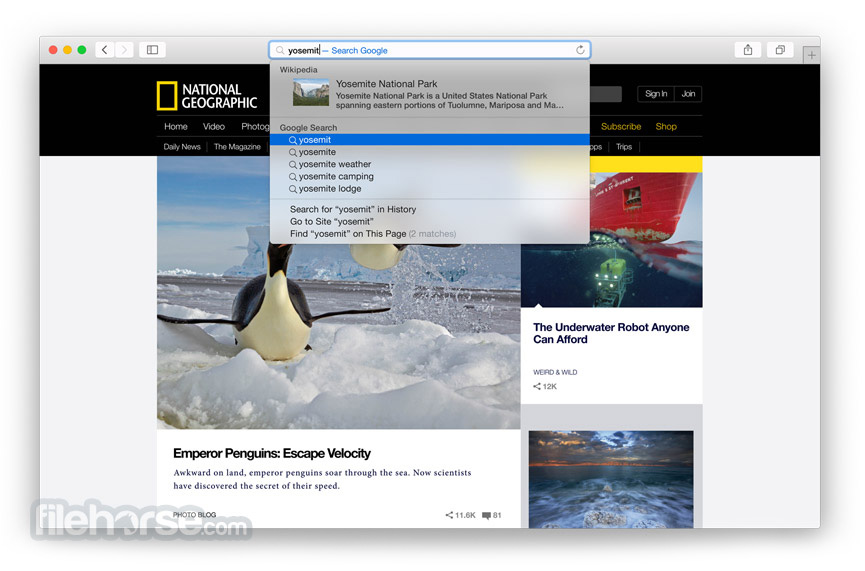Choose 'yosemite weather' suggestion
865x571 pixels.
(429, 164)
